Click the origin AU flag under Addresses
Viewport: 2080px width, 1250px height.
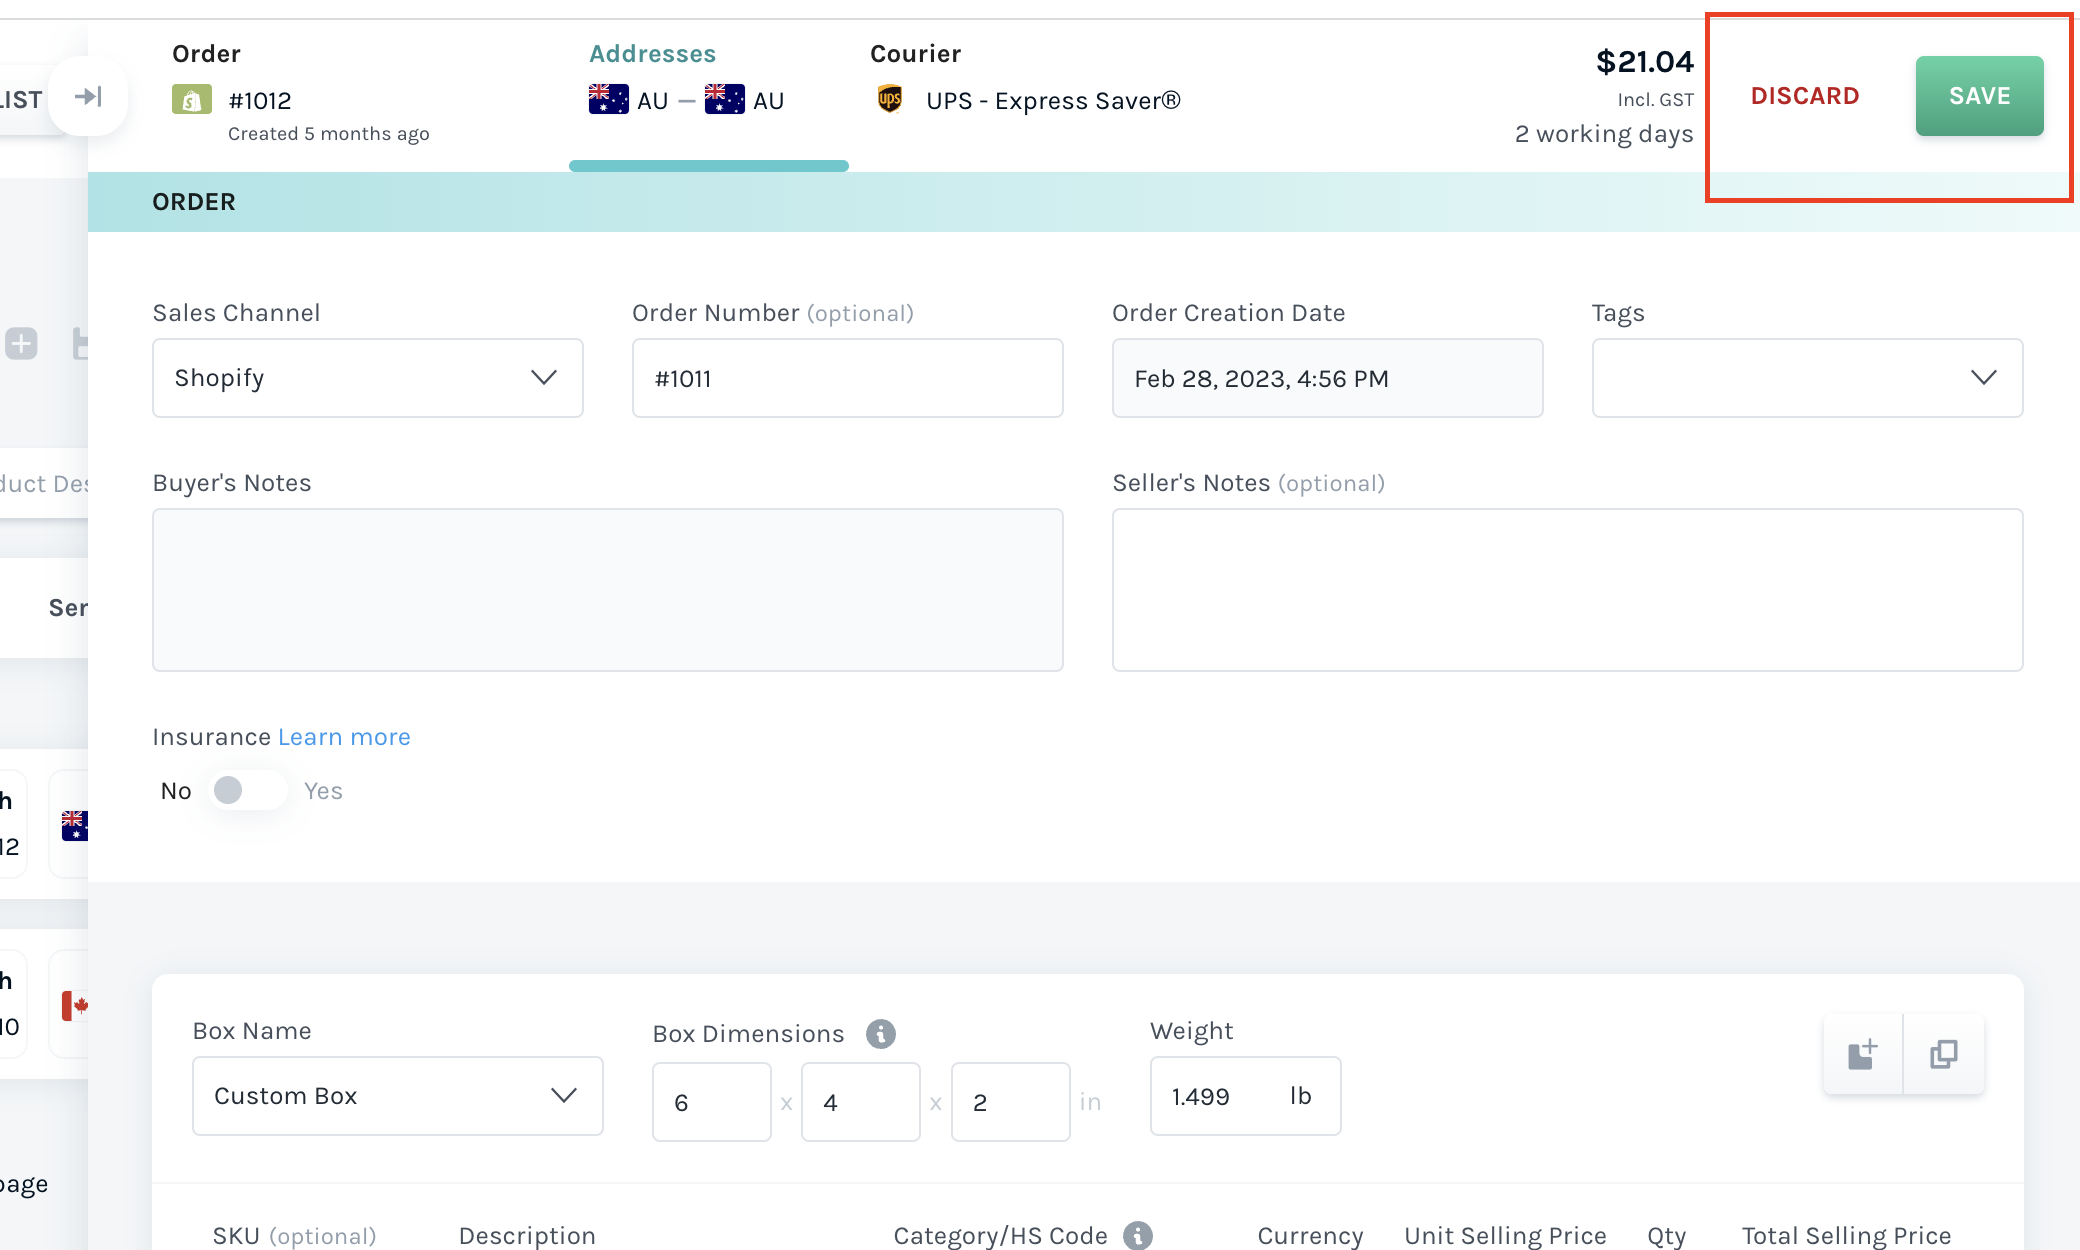(607, 99)
